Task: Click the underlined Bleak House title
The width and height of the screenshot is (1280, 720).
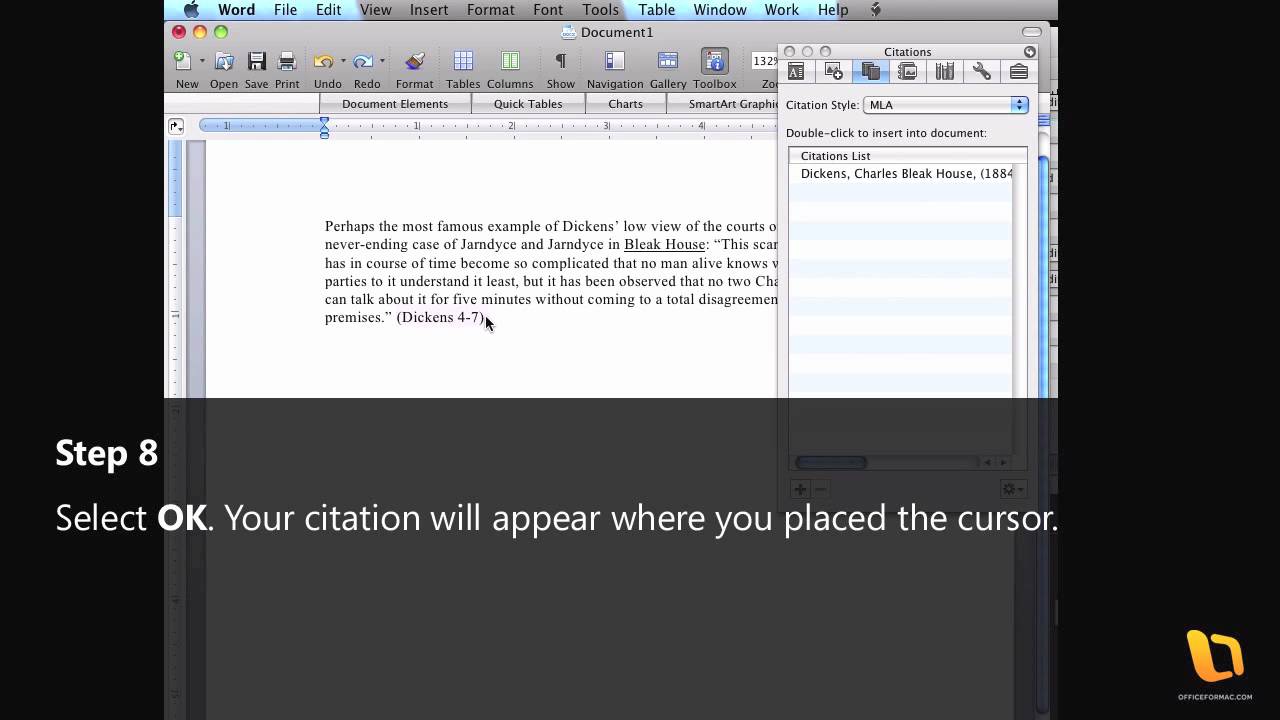Action: coord(664,244)
